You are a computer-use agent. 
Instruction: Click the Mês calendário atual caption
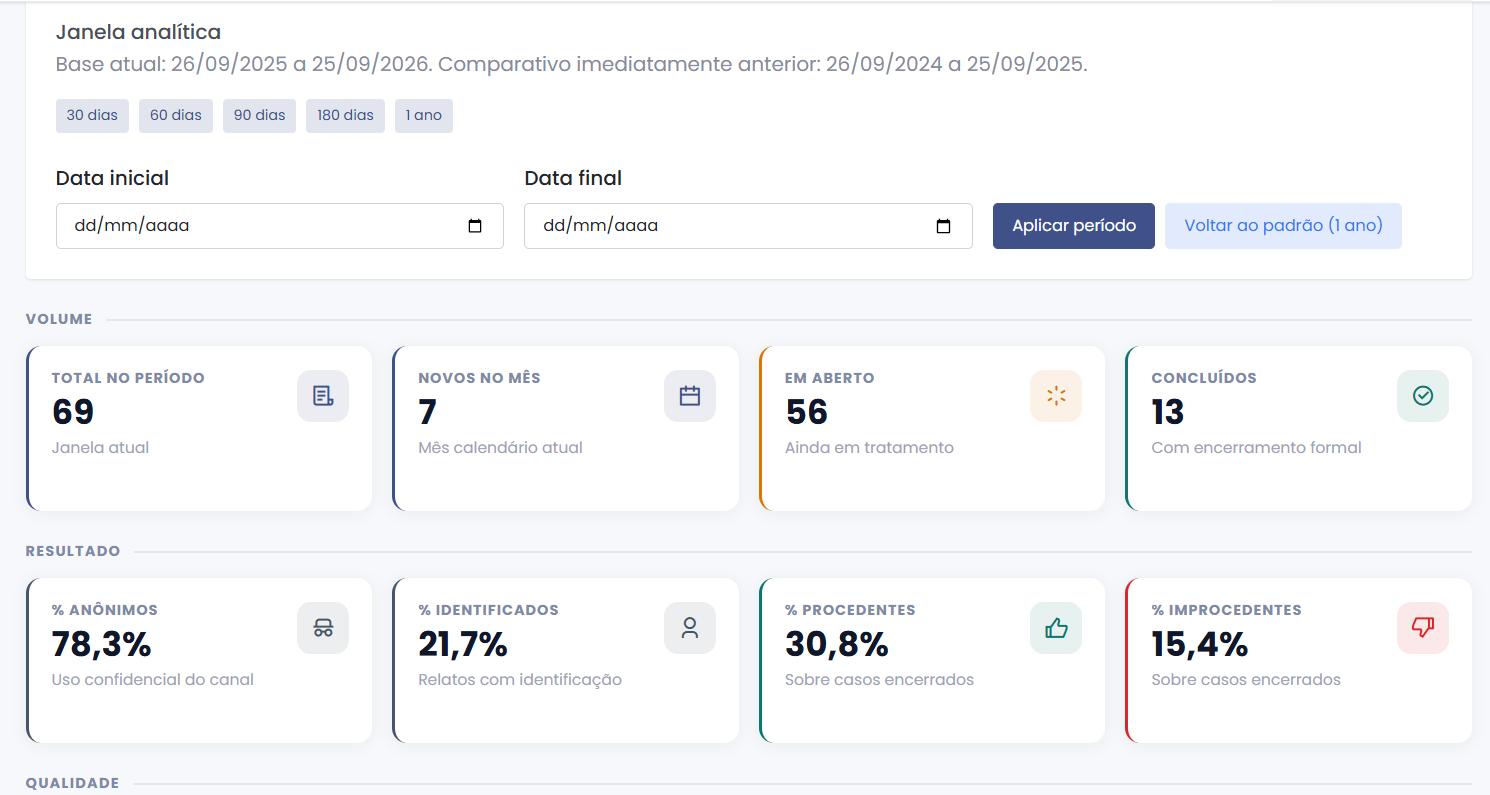500,447
